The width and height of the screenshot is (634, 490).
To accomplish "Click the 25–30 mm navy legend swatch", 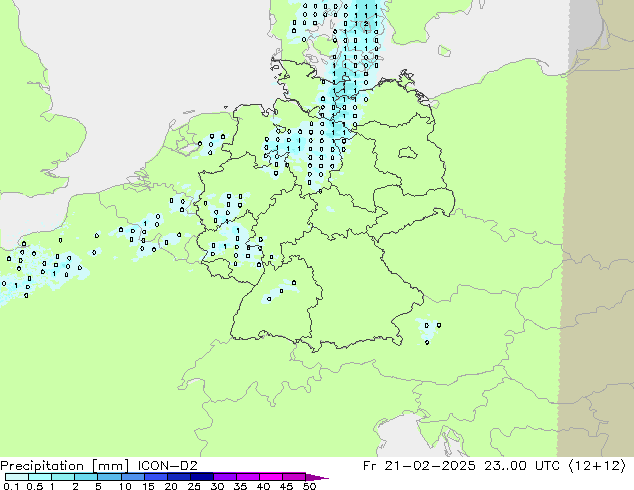I will tap(201, 477).
